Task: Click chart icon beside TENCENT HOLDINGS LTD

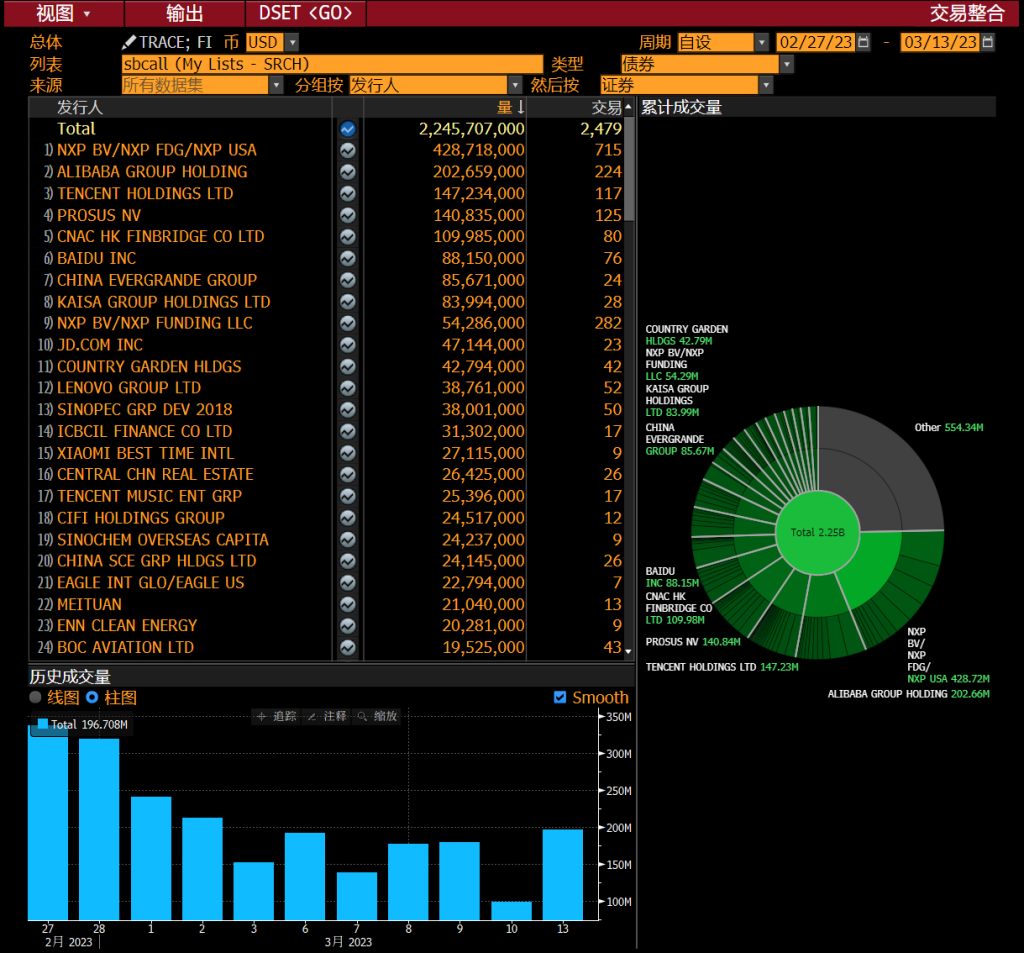Action: click(347, 194)
